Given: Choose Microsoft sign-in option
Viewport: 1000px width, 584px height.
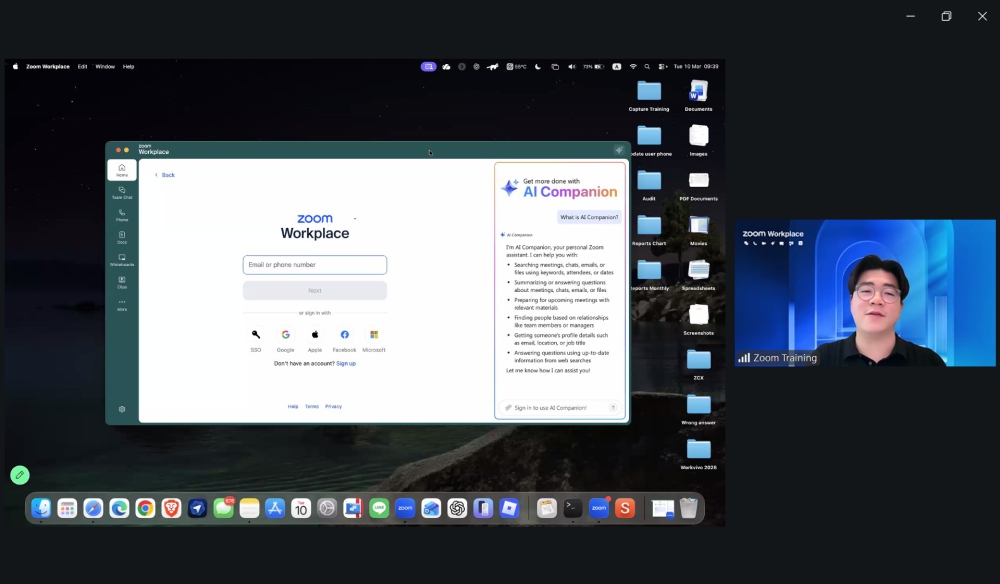Looking at the screenshot, I should pos(374,335).
